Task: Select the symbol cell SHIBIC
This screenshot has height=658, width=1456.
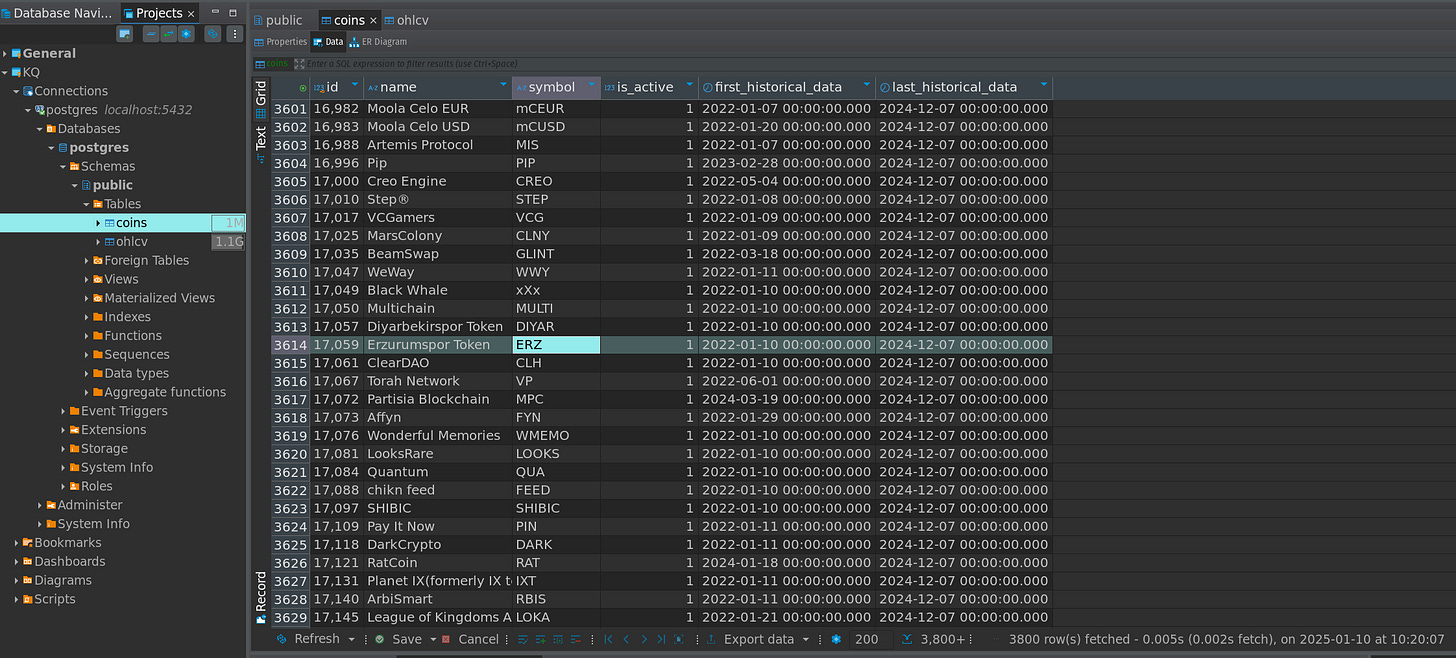Action: (x=556, y=508)
